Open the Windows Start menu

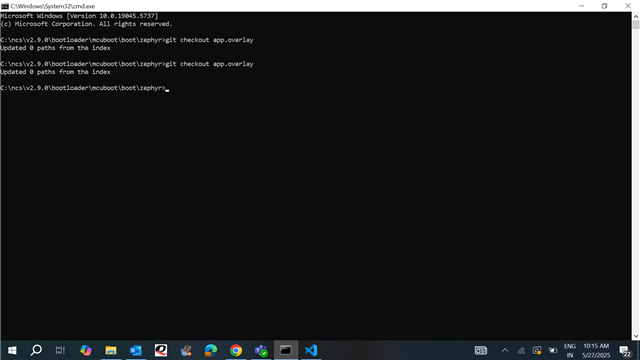tap(12, 350)
